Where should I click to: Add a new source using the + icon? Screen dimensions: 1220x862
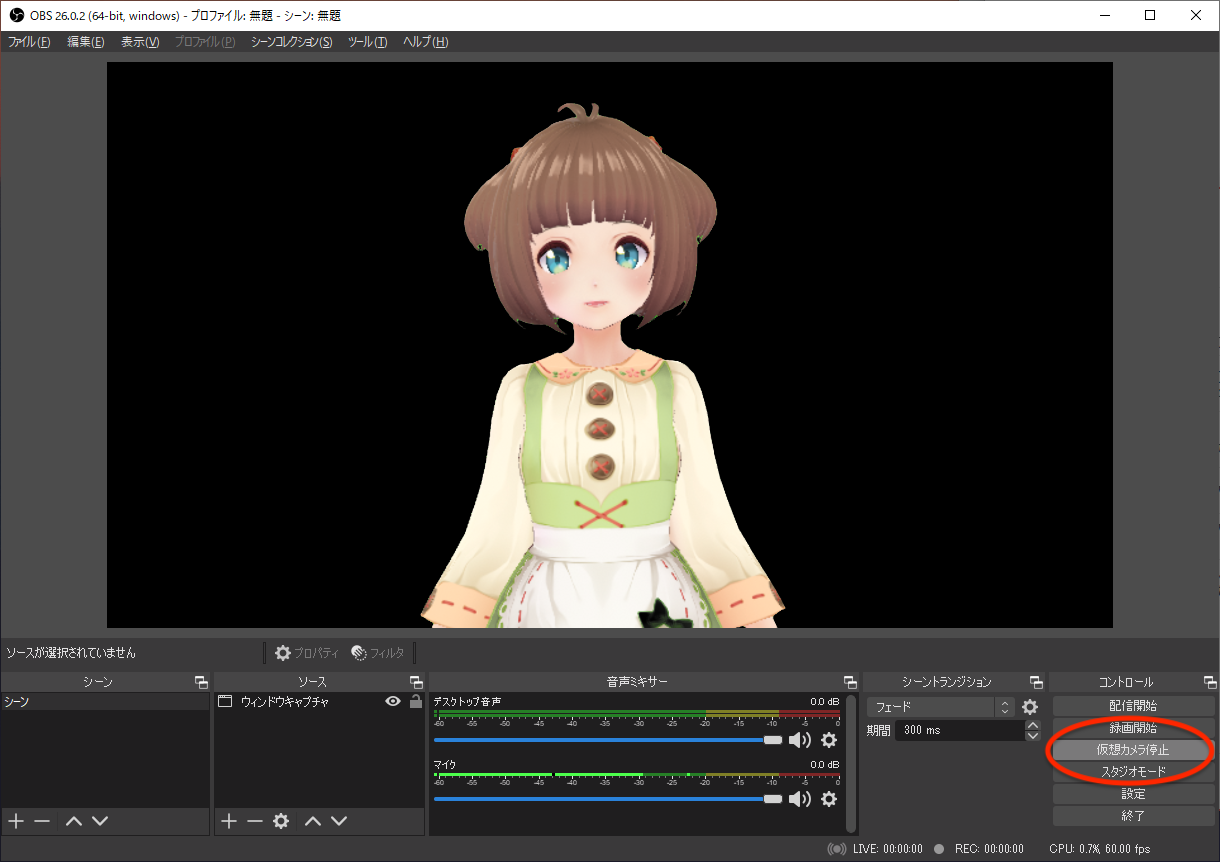click(227, 821)
